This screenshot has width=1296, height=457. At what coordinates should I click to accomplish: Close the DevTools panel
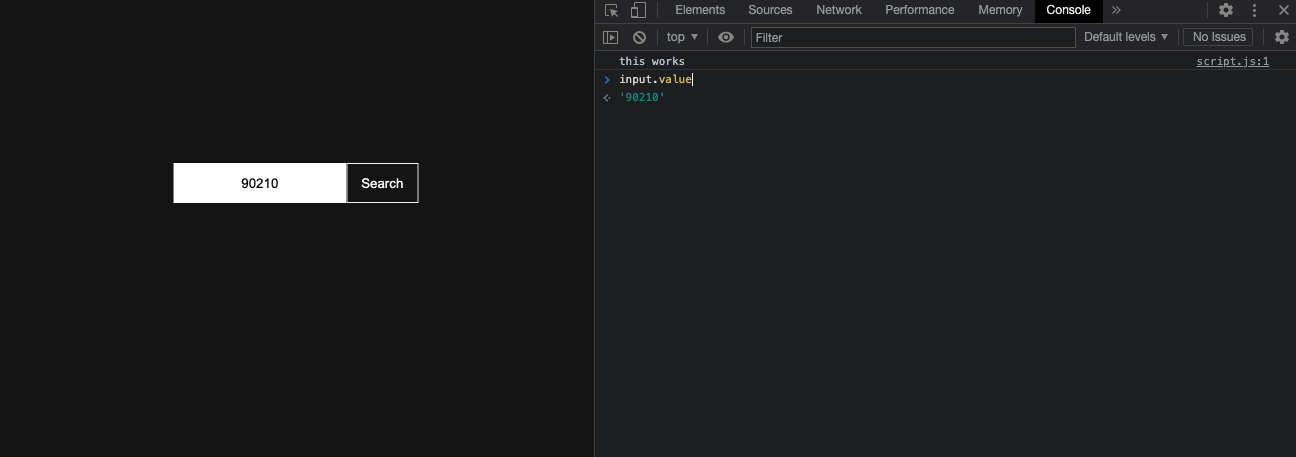tap(1283, 10)
